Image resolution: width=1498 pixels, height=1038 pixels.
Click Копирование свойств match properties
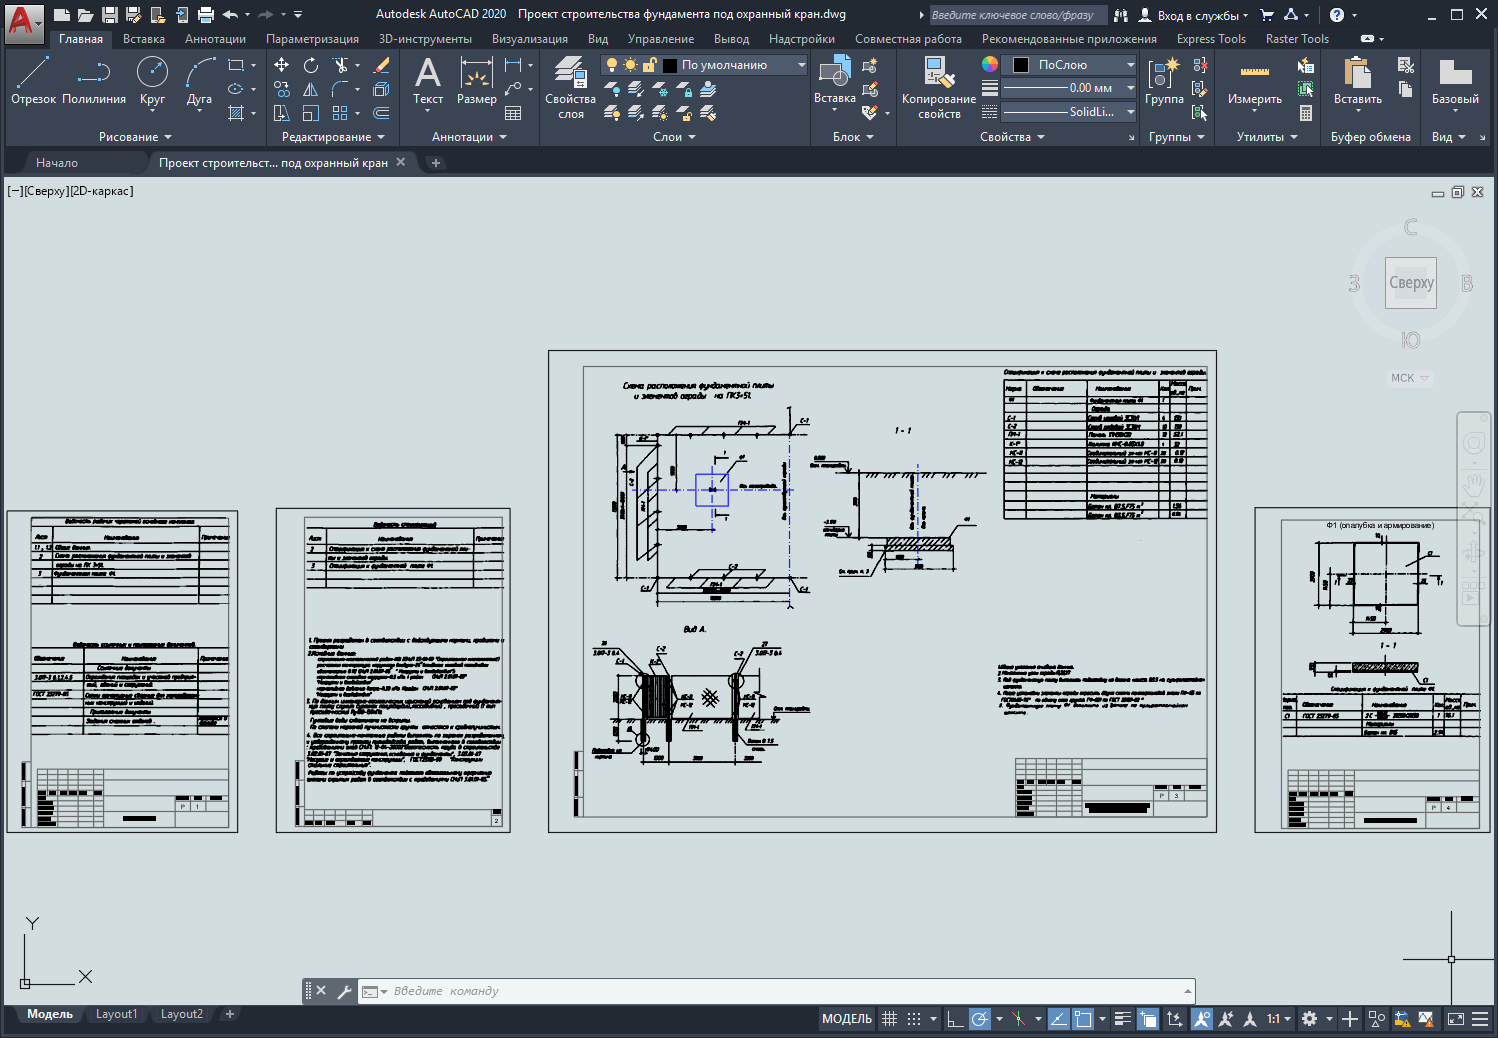click(938, 88)
